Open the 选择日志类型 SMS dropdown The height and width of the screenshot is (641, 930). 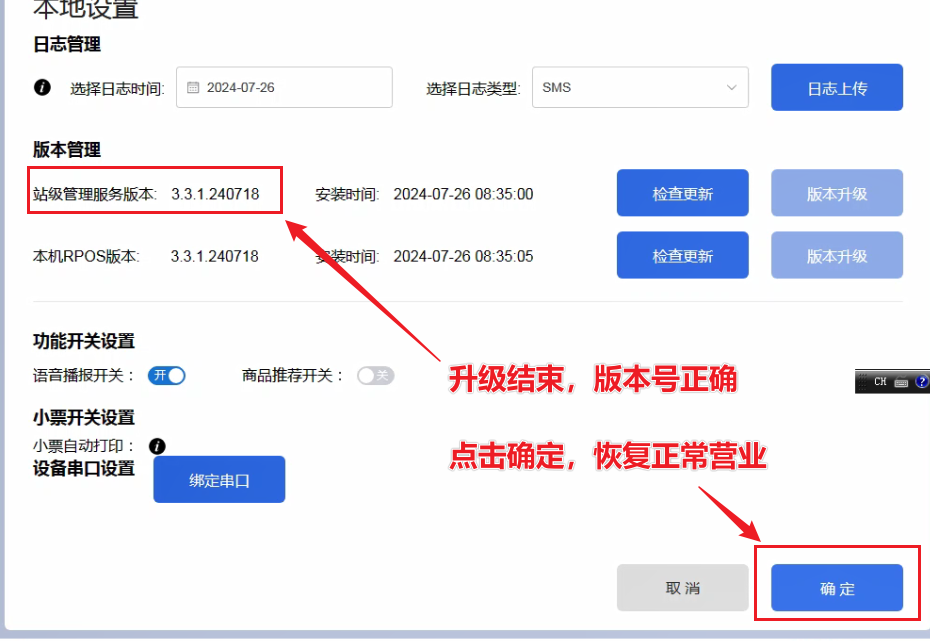639,87
